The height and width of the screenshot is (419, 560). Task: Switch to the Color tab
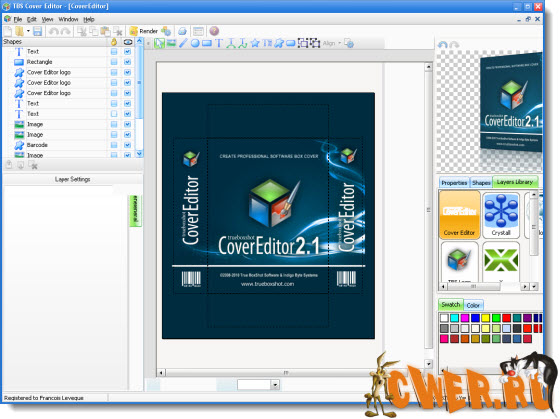click(x=473, y=305)
